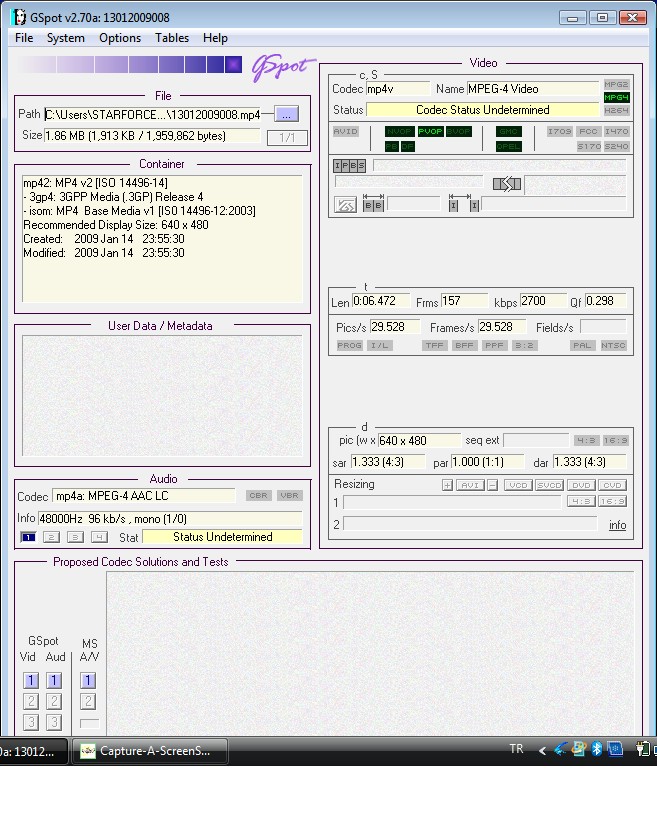
Task: Click the browse file button next to Path
Action: (287, 114)
